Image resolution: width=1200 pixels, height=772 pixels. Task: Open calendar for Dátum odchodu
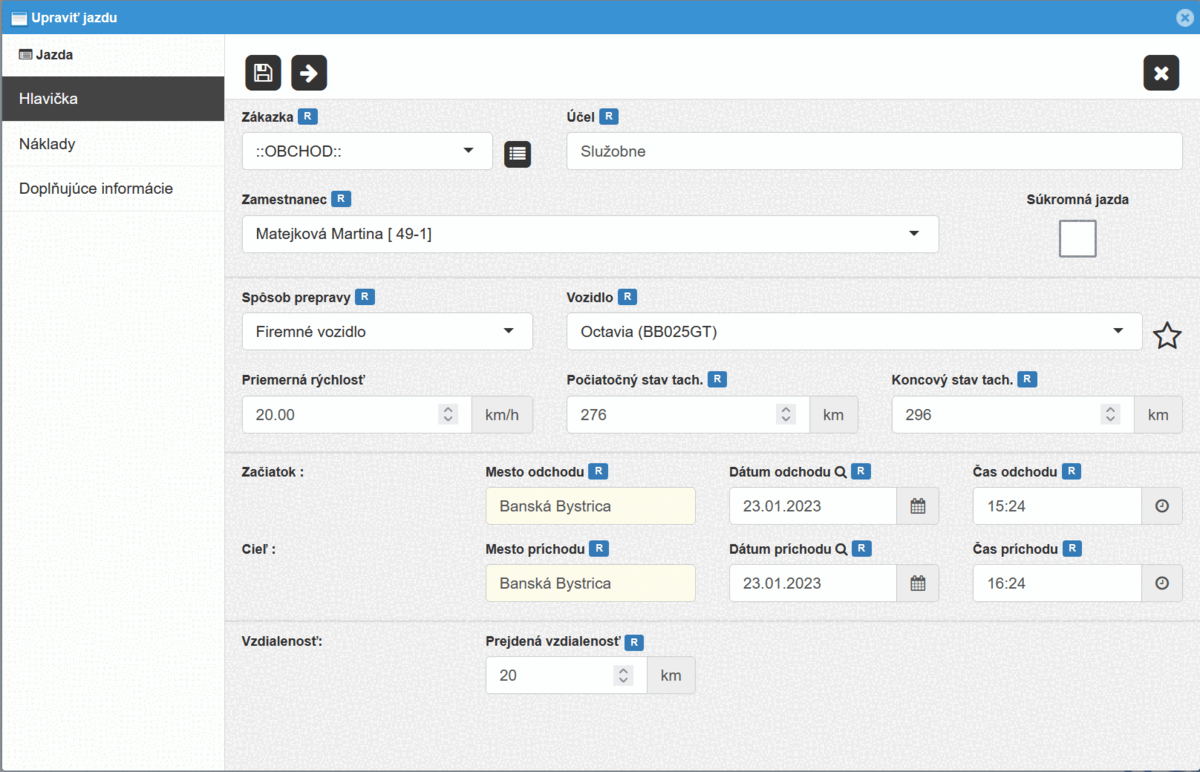(917, 506)
